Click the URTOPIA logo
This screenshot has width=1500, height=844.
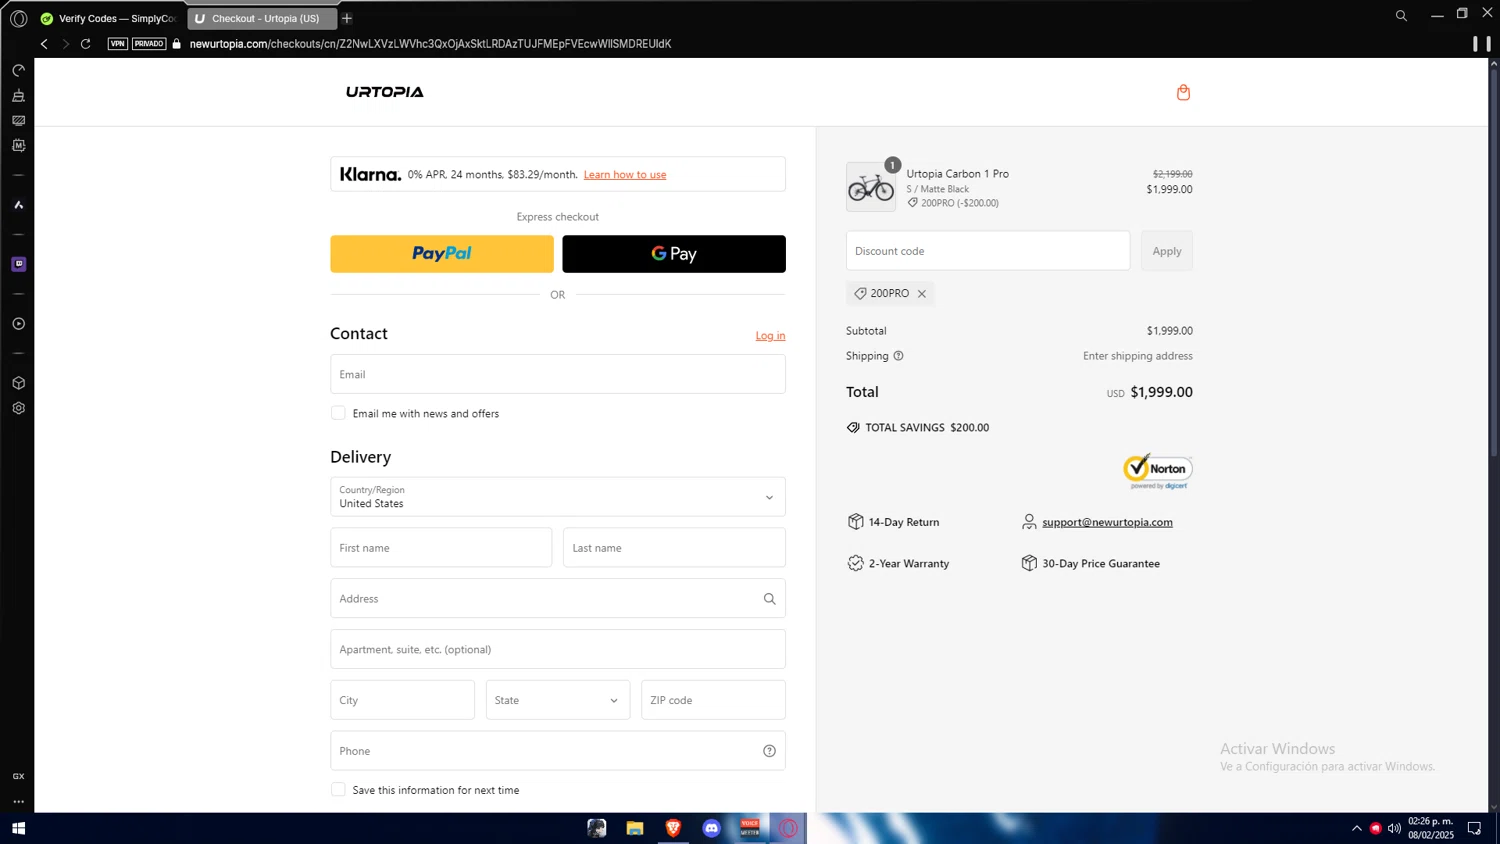pos(385,92)
